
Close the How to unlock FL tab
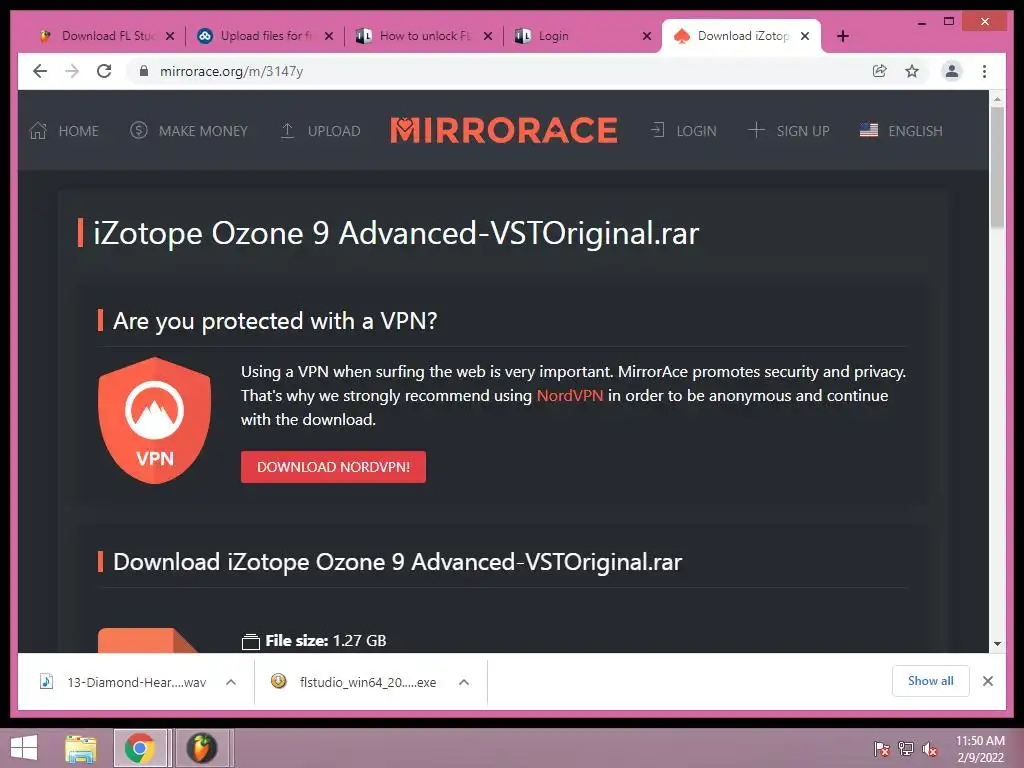488,36
